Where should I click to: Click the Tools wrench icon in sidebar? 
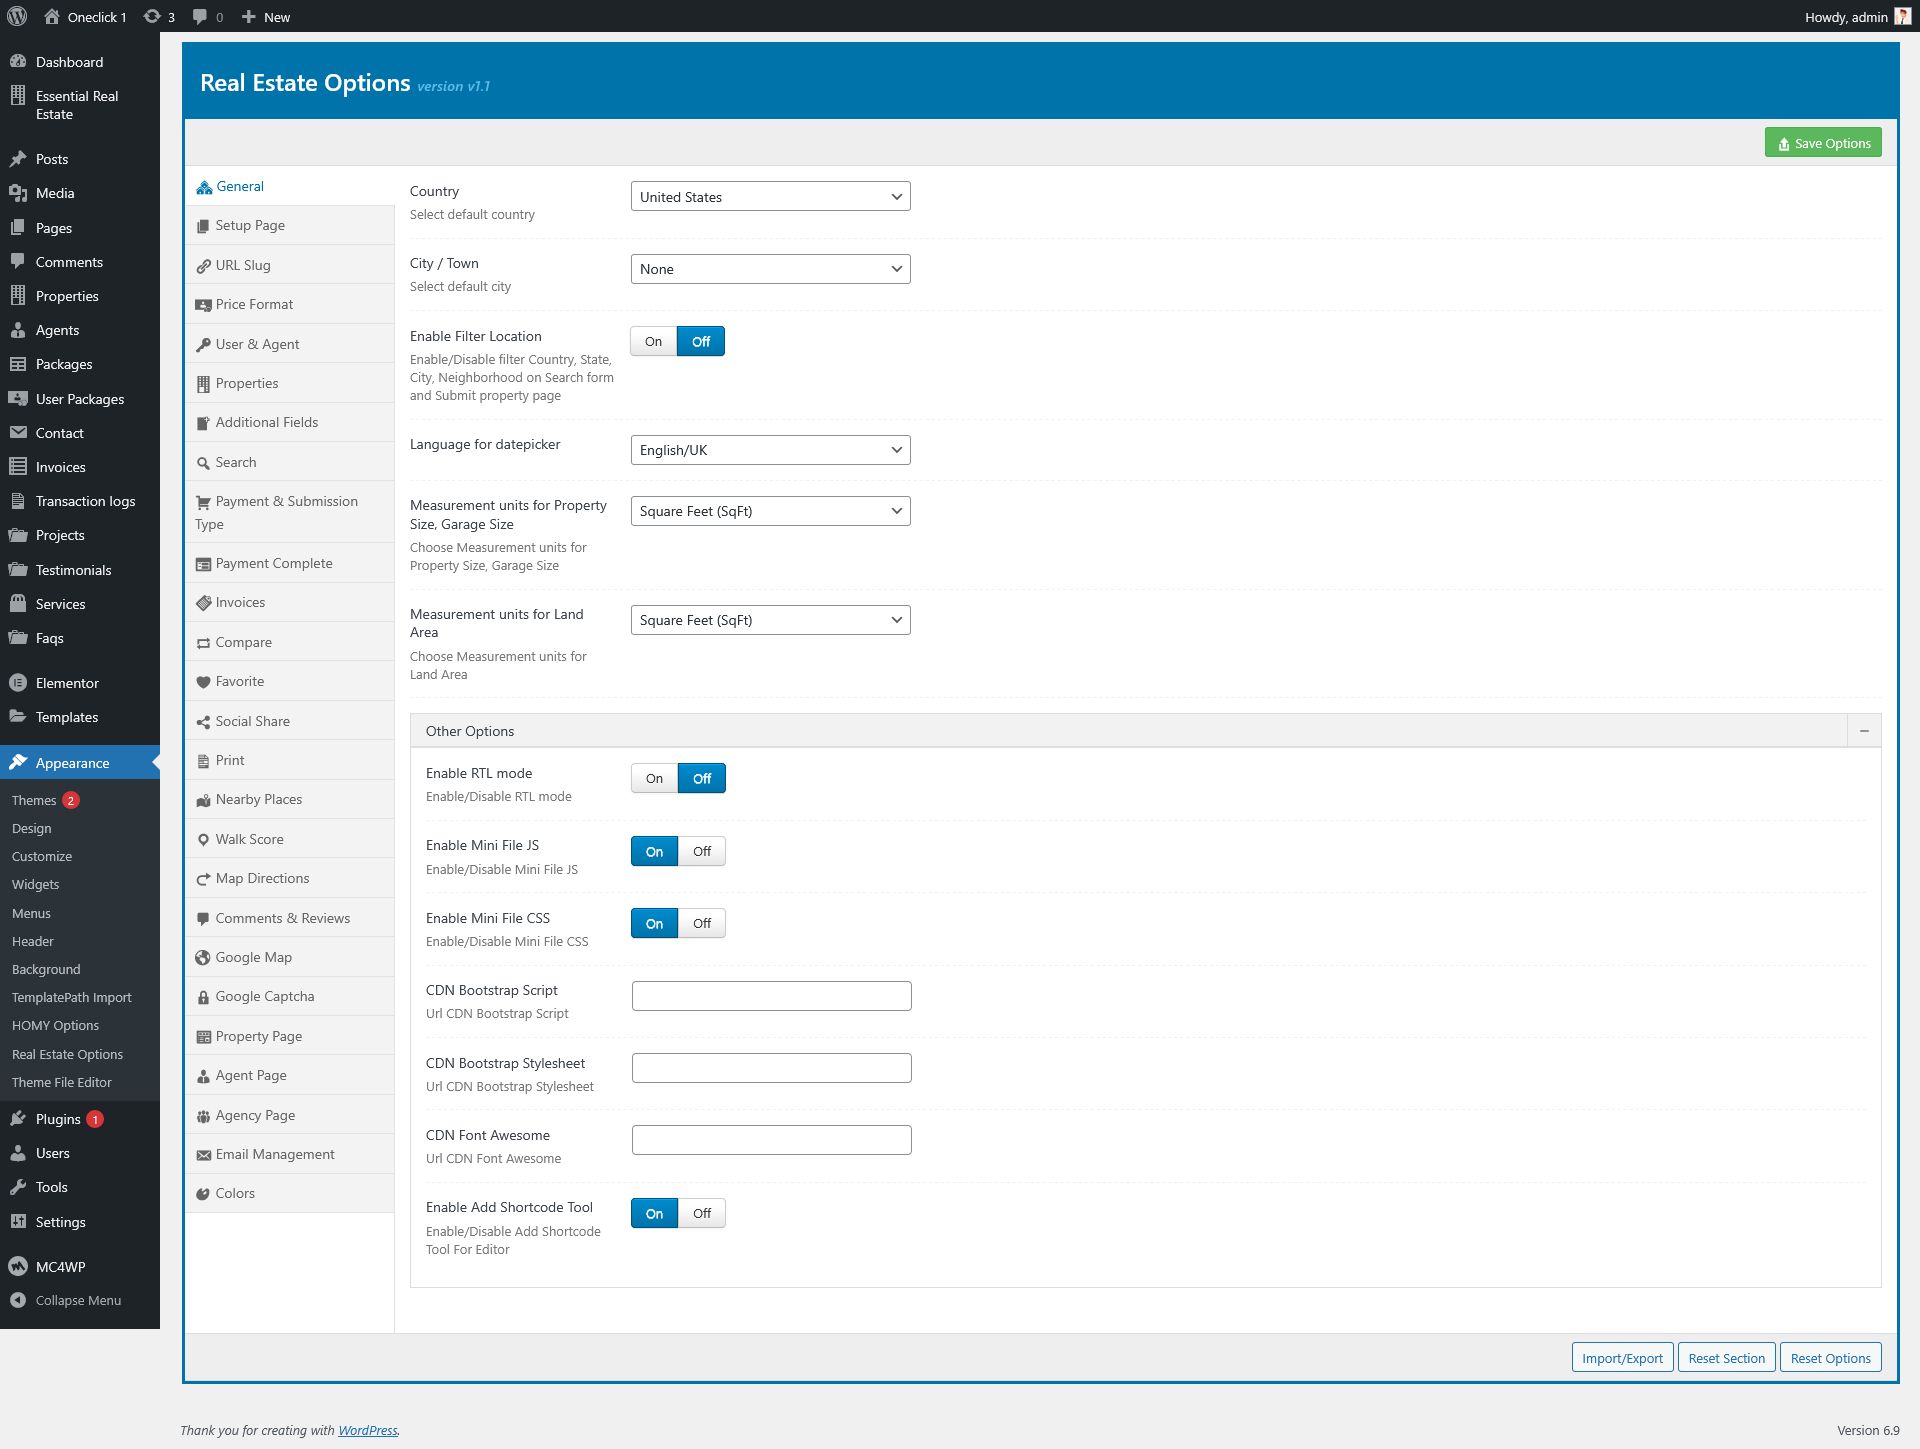tap(18, 1186)
